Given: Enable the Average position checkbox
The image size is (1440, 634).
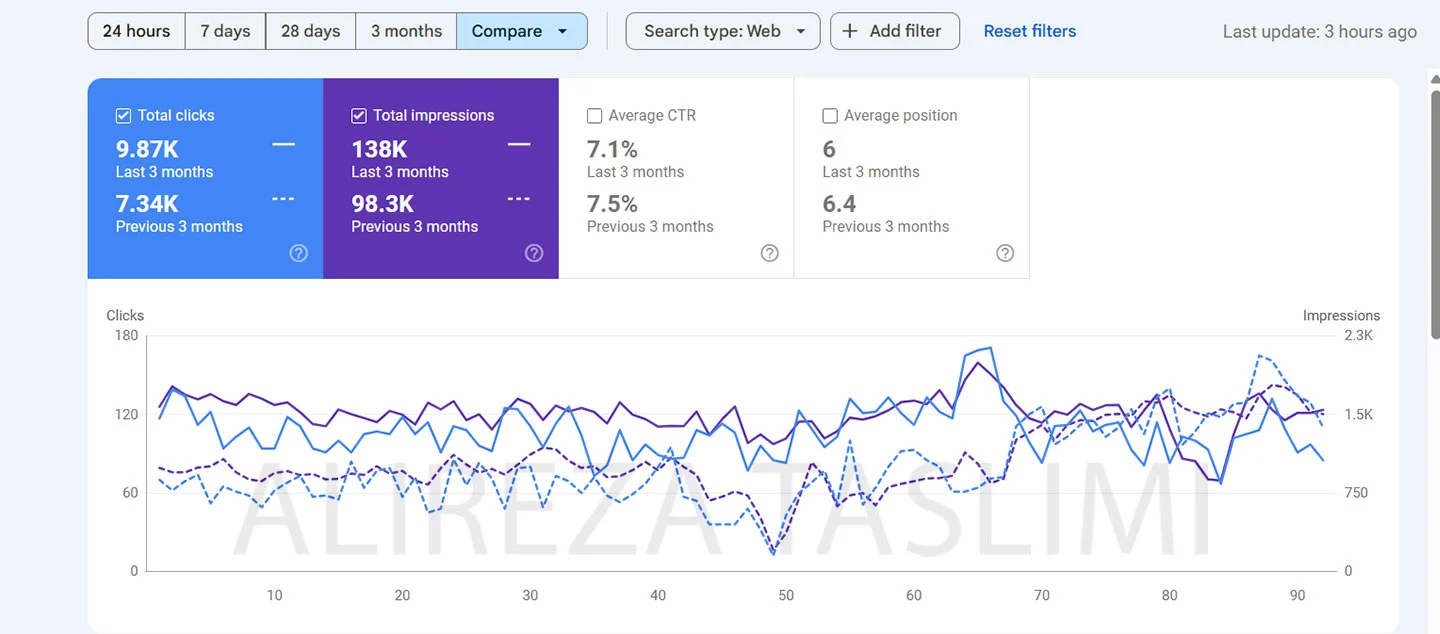Looking at the screenshot, I should click(x=830, y=116).
